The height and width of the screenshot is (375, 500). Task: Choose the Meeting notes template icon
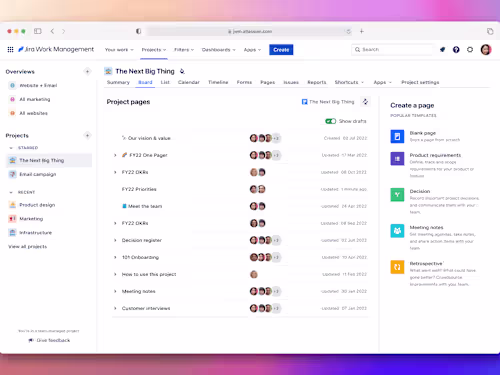point(397,231)
